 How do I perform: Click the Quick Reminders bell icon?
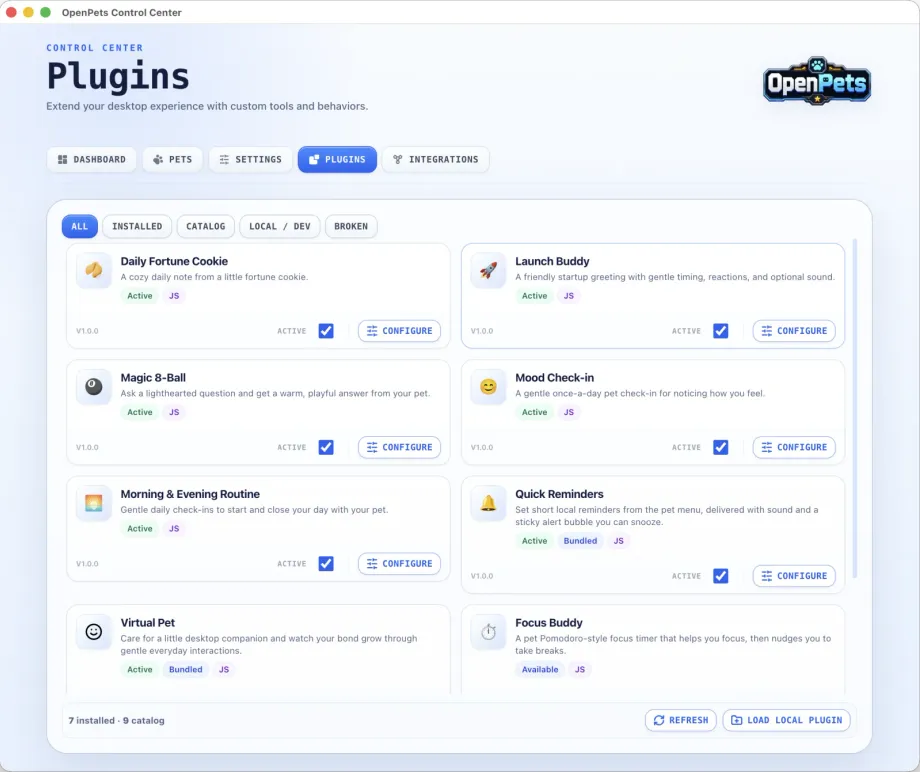coord(488,503)
